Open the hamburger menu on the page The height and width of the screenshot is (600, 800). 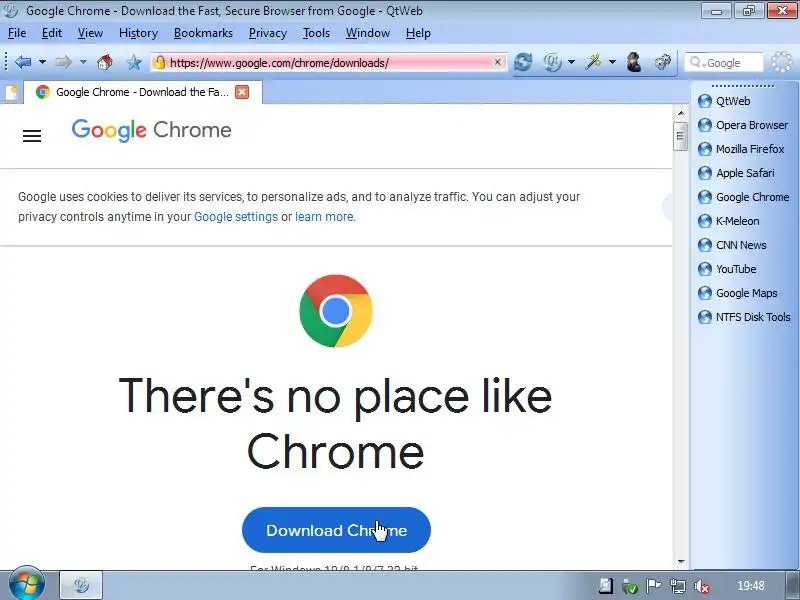32,136
